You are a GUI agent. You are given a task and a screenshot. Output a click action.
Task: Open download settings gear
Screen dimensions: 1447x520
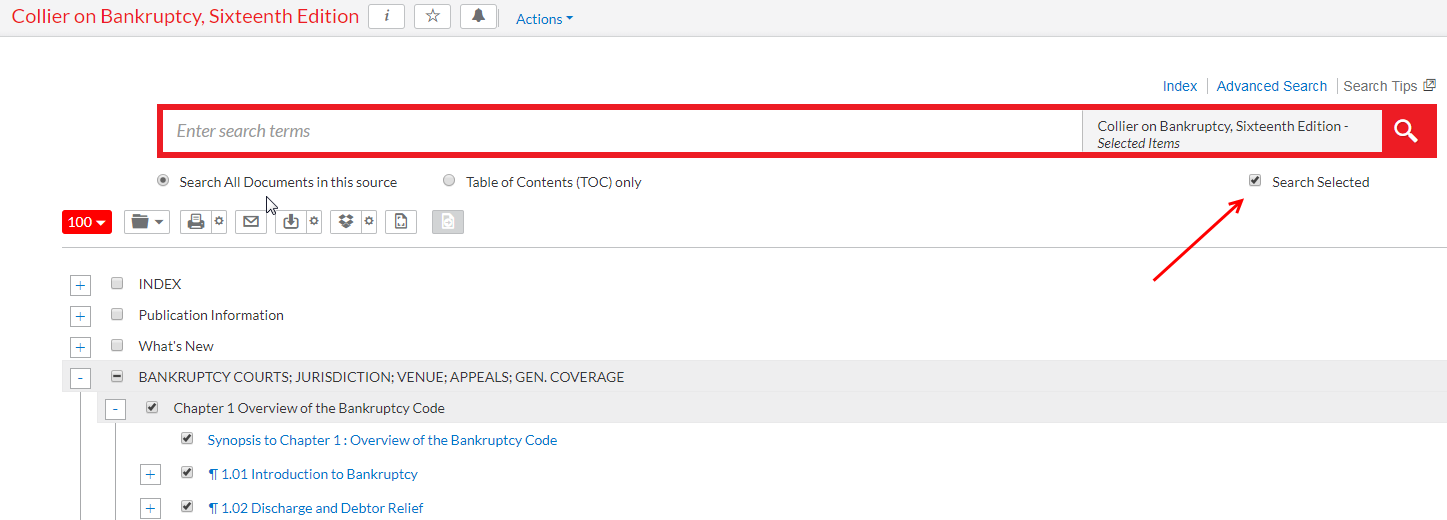314,222
